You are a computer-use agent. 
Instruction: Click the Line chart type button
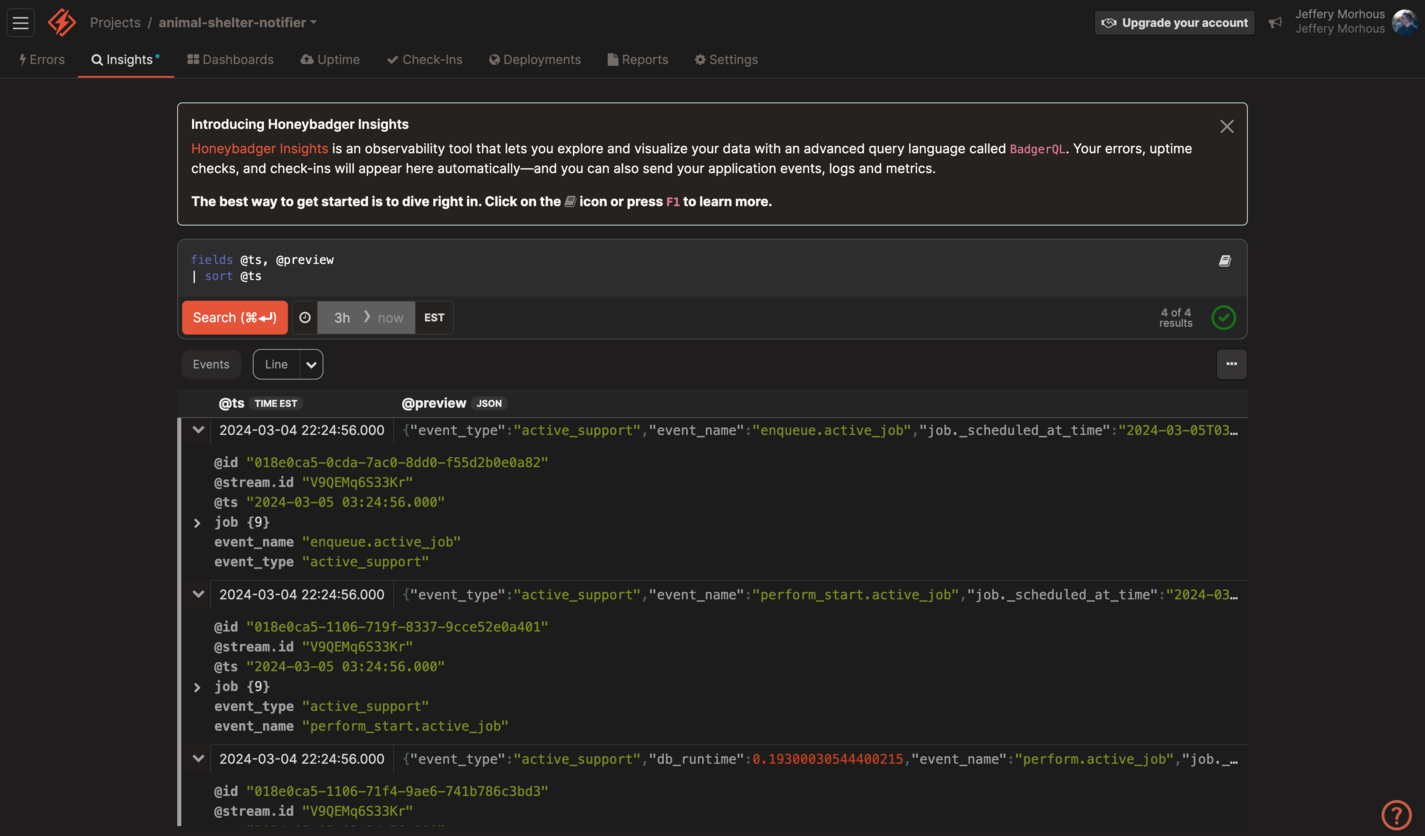276,364
